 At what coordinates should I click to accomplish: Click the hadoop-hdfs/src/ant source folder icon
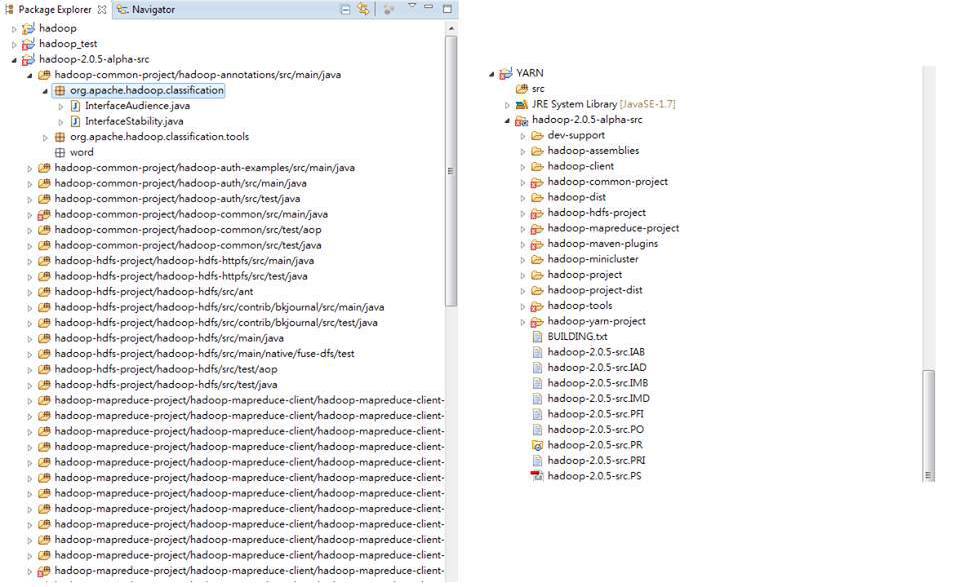[x=43, y=292]
